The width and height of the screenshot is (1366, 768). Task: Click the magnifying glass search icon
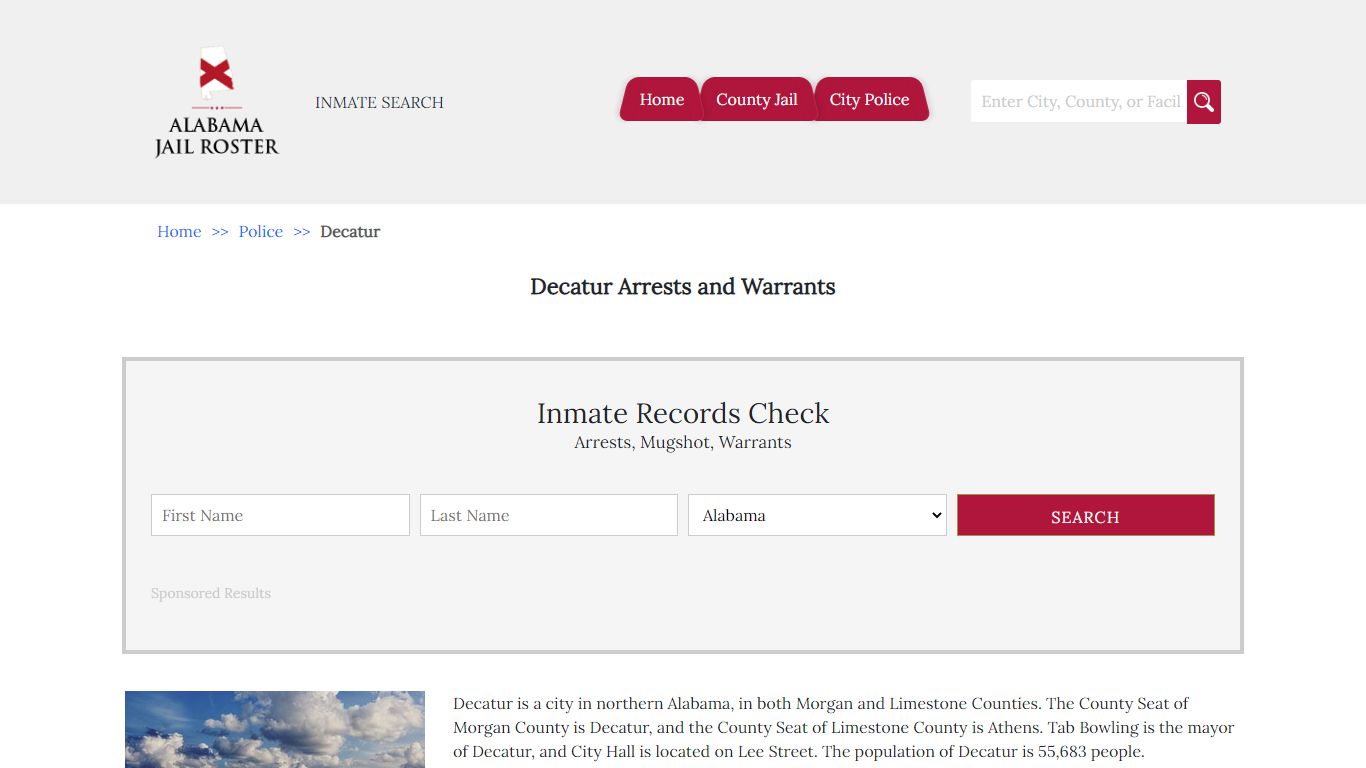1204,102
